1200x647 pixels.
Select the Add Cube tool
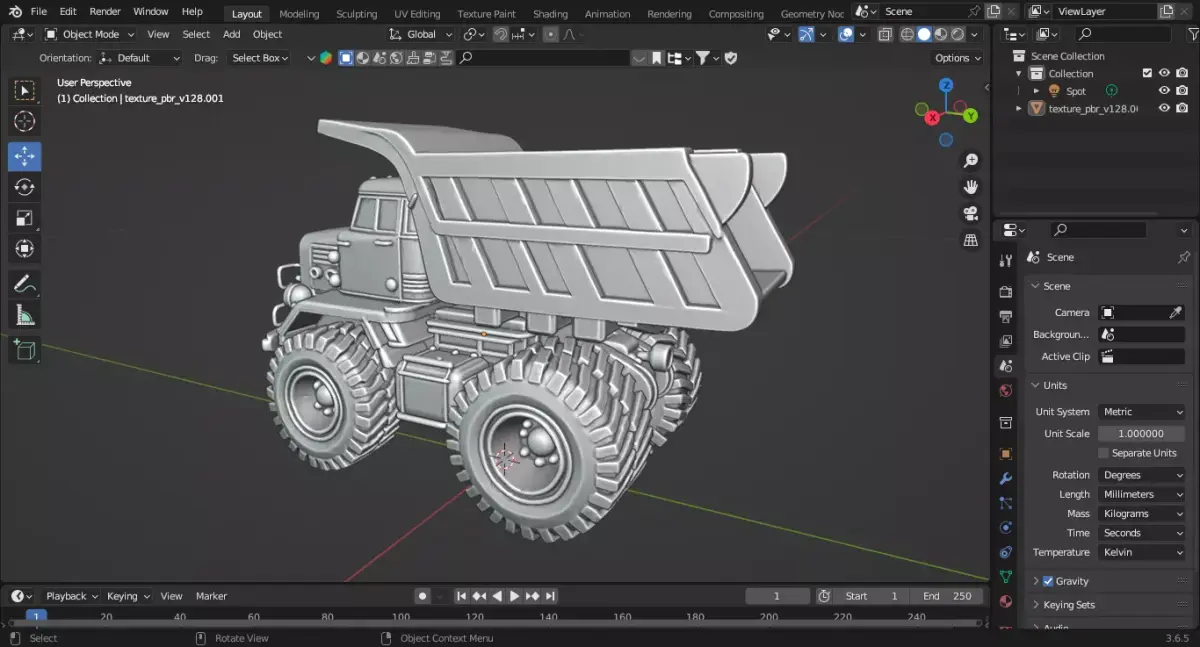pyautogui.click(x=24, y=350)
